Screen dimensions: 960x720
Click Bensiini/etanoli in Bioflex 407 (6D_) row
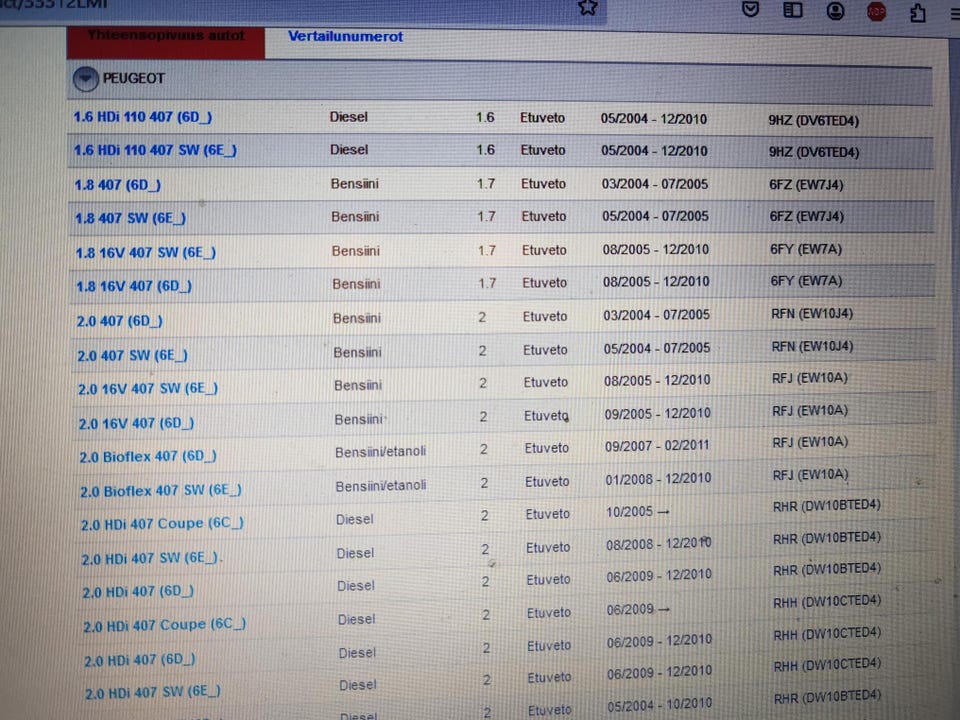380,452
